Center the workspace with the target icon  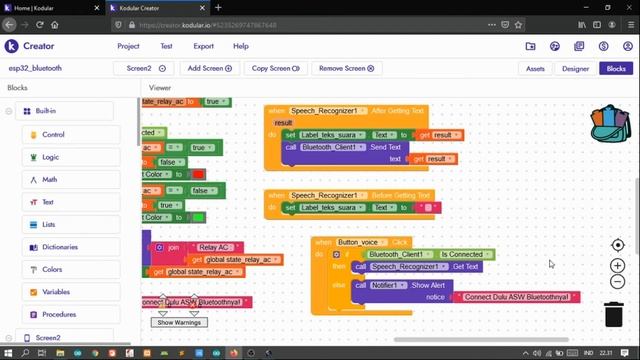pyautogui.click(x=618, y=245)
